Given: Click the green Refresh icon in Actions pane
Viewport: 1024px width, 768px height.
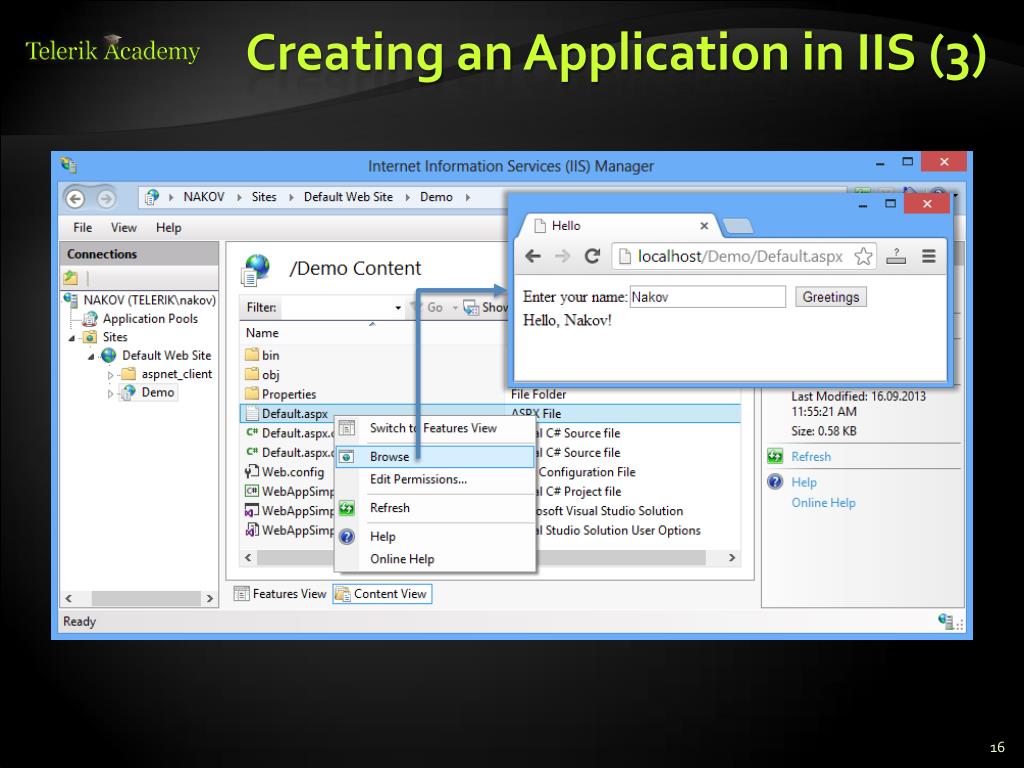Looking at the screenshot, I should click(x=775, y=456).
